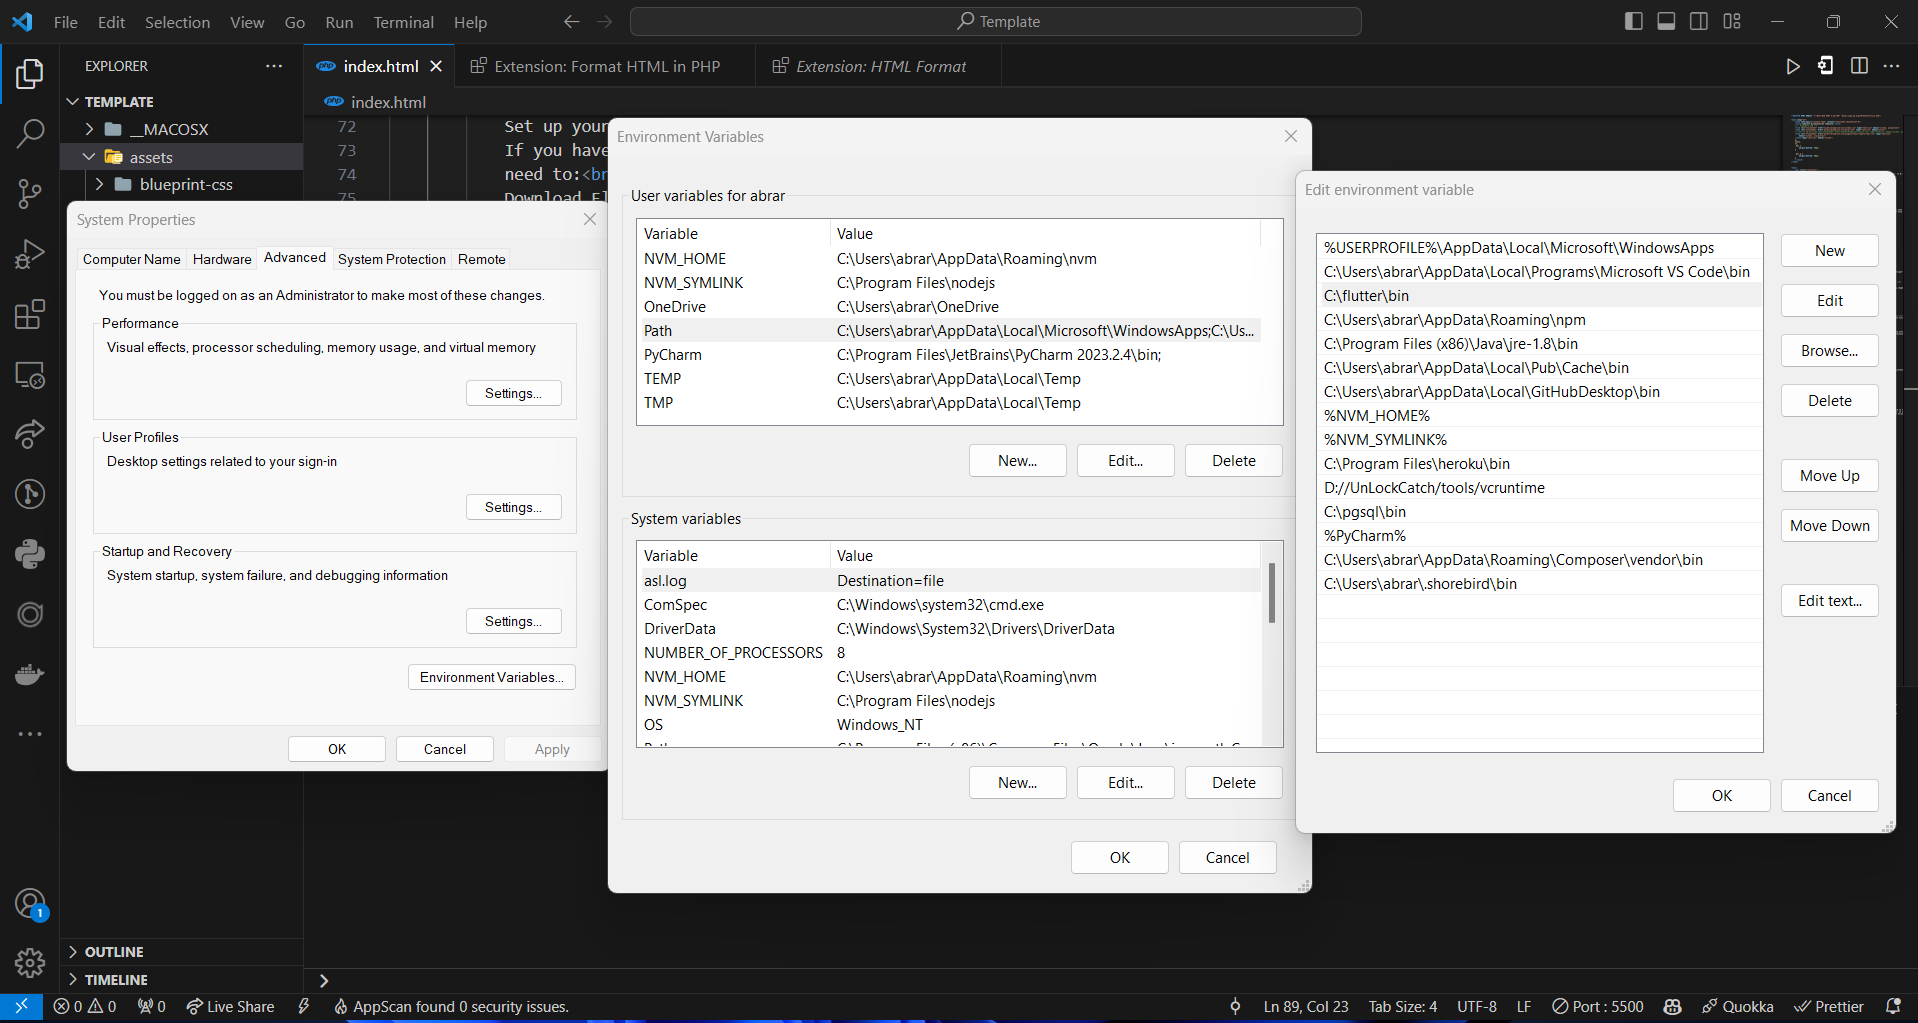Click Delete in Edit environment variable dialog
The height and width of the screenshot is (1023, 1918).
pyautogui.click(x=1830, y=401)
